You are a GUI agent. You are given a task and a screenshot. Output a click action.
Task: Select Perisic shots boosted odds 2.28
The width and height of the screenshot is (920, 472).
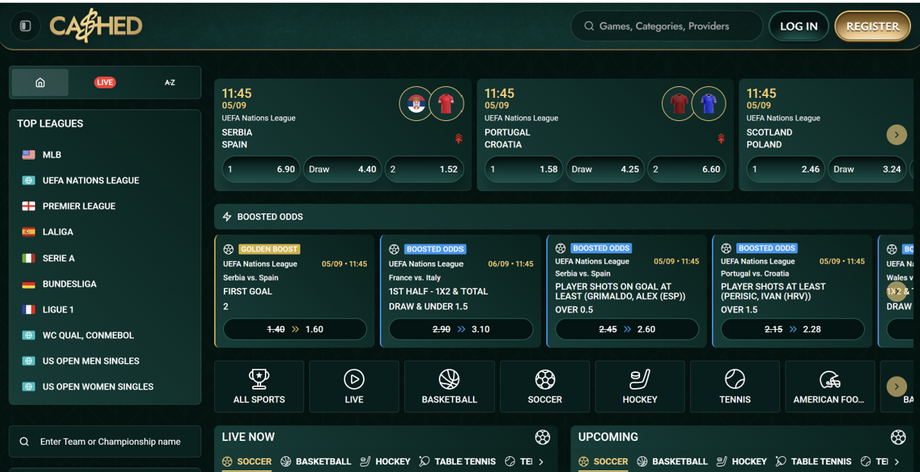[x=793, y=329]
